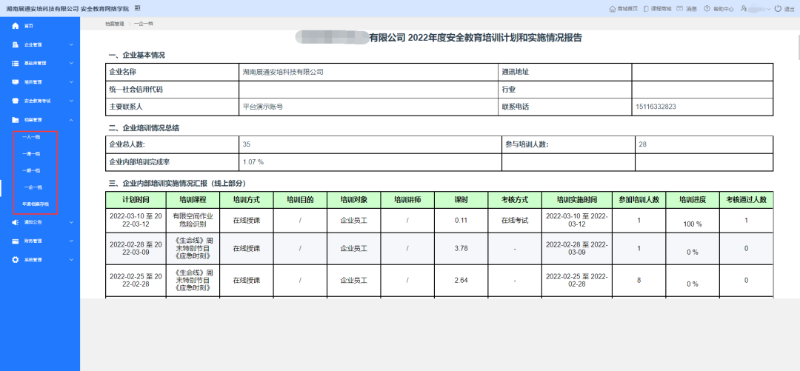Click the 财务管理 card icon in sidebar
The image size is (800, 371).
click(15, 241)
